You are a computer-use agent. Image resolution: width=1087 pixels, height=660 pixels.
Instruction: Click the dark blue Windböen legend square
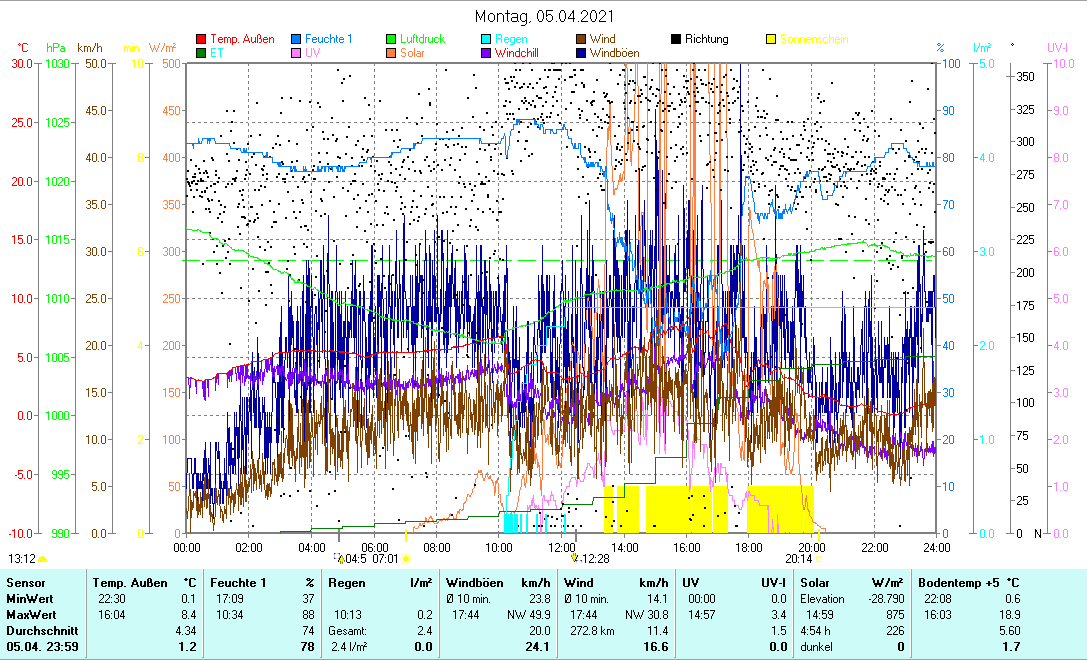pos(581,53)
